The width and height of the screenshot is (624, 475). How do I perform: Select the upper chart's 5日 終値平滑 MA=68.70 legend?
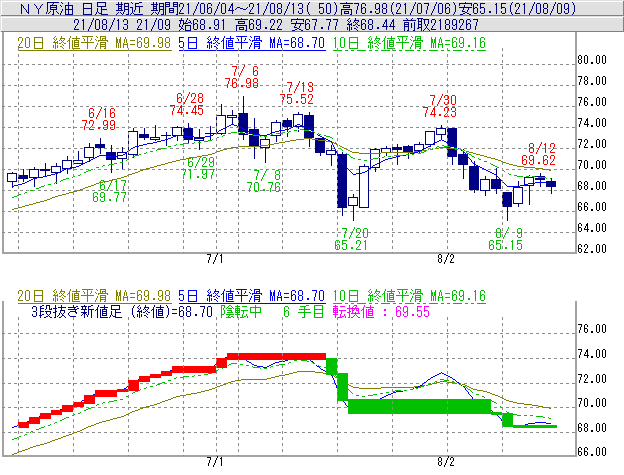point(252,43)
